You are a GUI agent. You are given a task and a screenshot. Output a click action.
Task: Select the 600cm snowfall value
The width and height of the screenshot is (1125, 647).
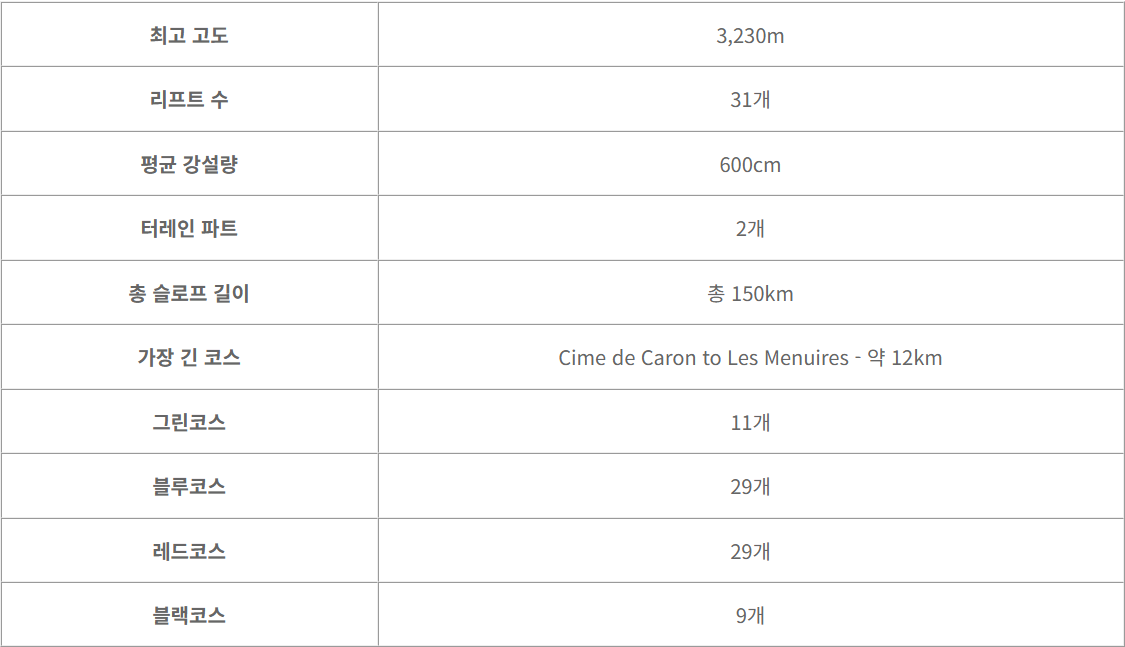[x=750, y=165]
